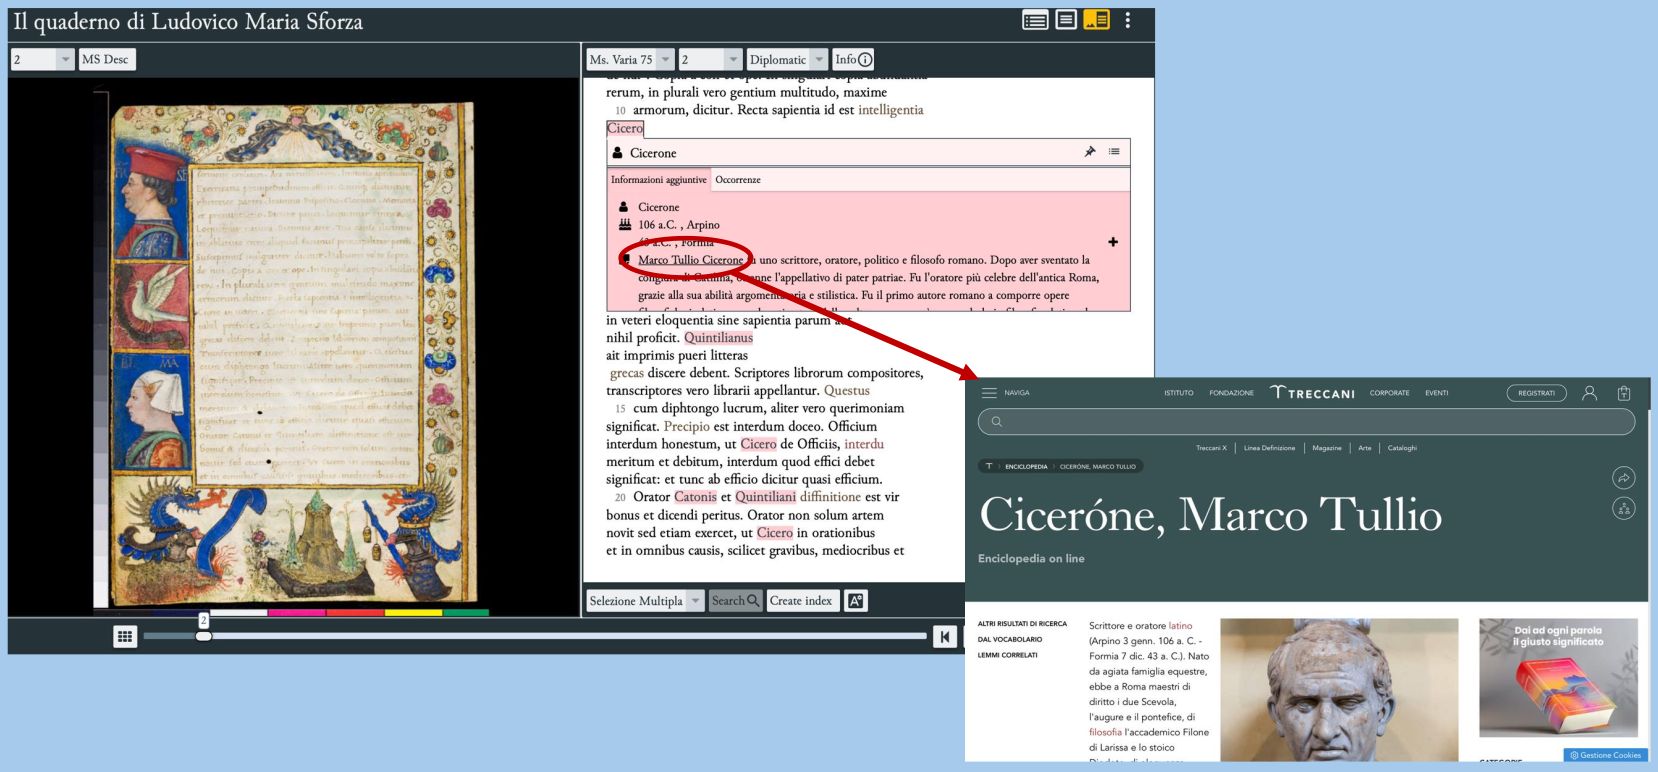Screen dimensions: 1658x772
Task: Click the Create index button
Action: tap(800, 601)
